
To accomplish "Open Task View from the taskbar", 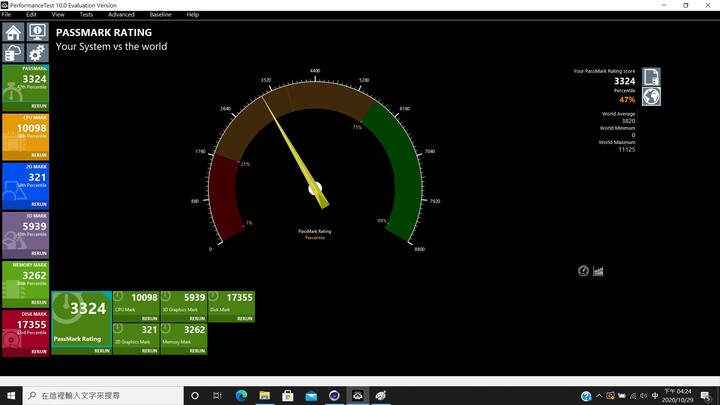I will tap(218, 395).
